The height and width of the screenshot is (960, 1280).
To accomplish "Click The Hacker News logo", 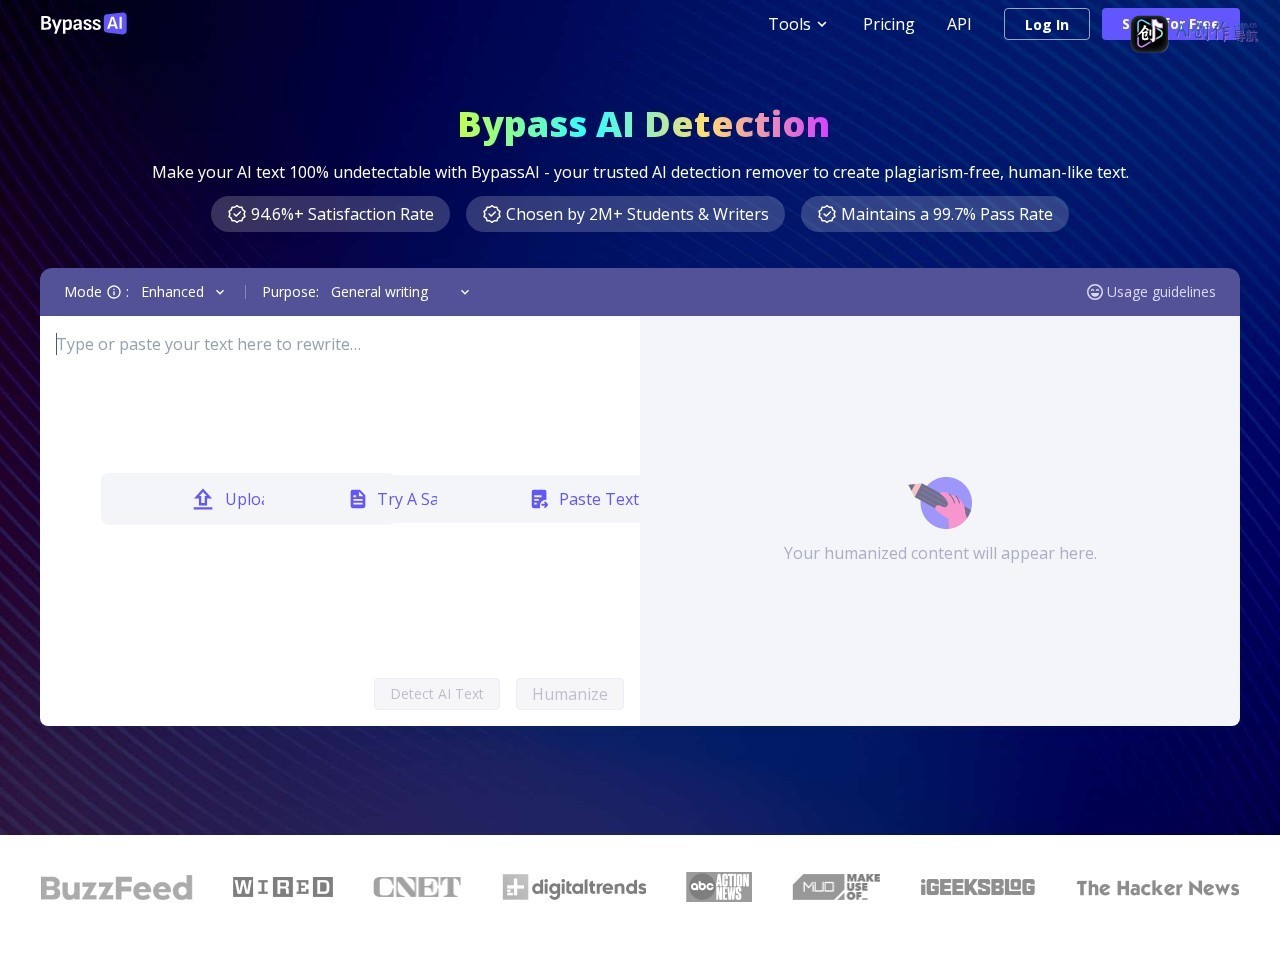I will pos(1158,888).
